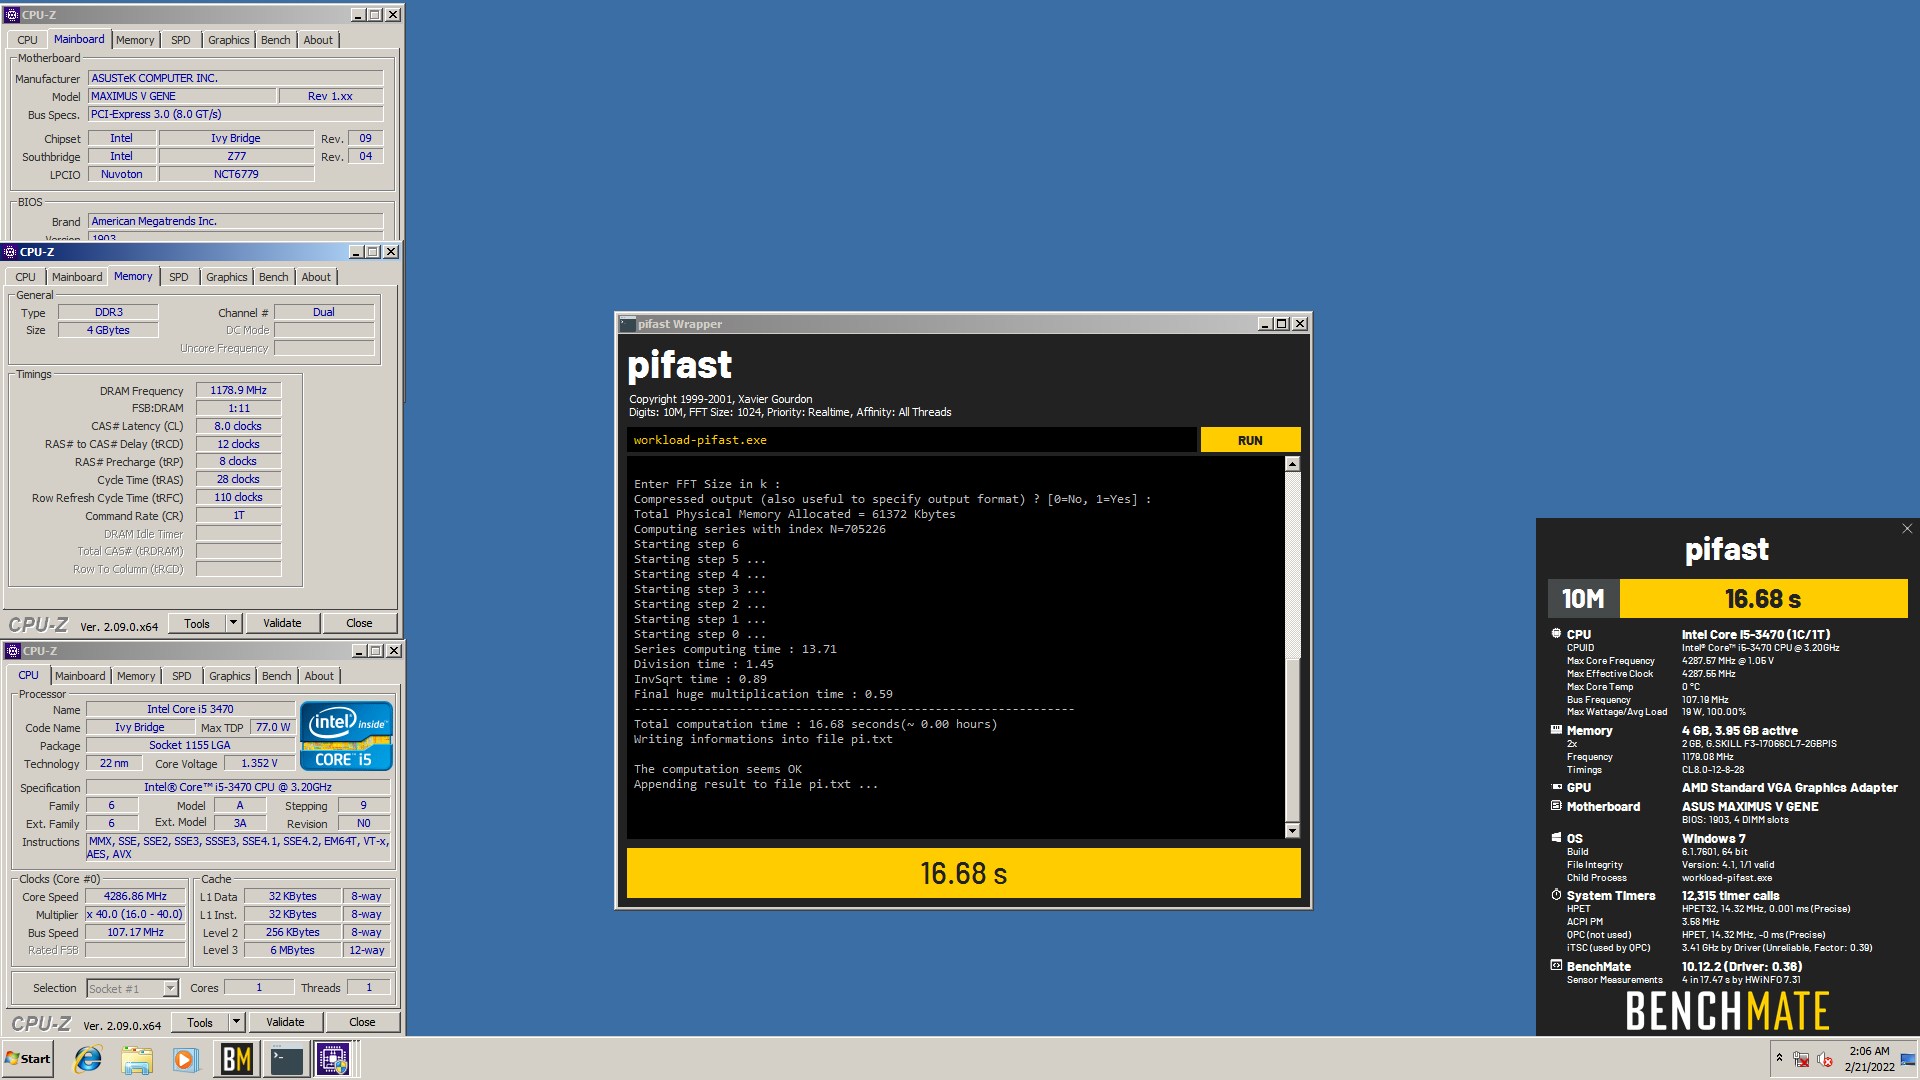The image size is (1920, 1080).
Task: Click title icon of CPU-Z Mainboard window
Action: (12, 15)
